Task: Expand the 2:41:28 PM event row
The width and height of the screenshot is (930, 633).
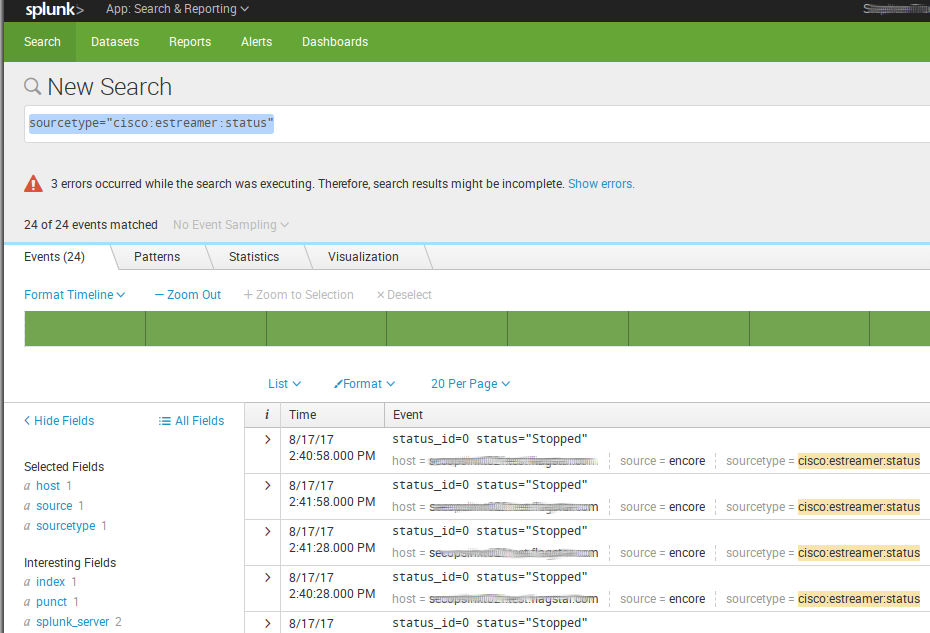Action: pos(267,531)
